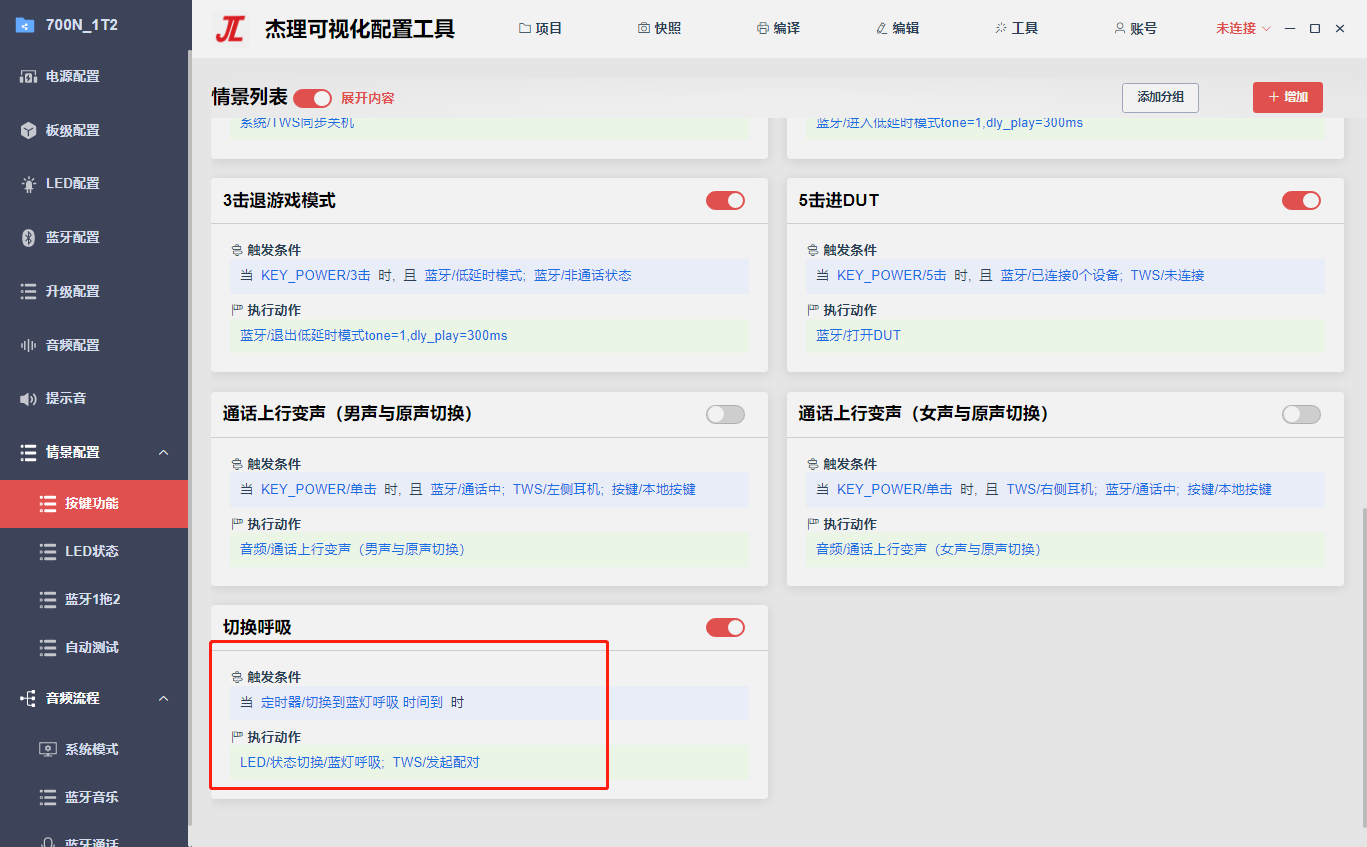The height and width of the screenshot is (847, 1367).
Task: Open the 快照 menu
Action: pyautogui.click(x=659, y=28)
